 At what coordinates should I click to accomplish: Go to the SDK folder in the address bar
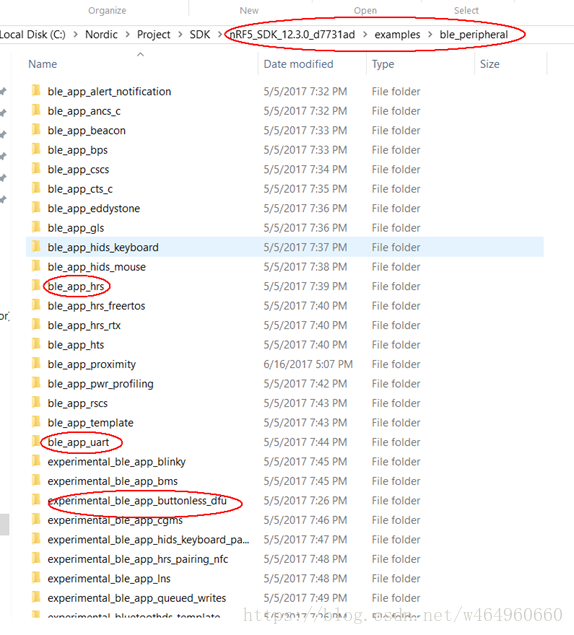point(200,35)
